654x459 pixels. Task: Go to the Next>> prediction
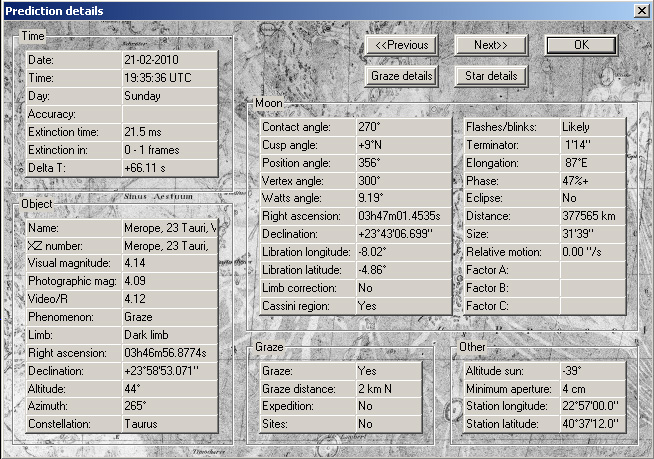tap(491, 45)
